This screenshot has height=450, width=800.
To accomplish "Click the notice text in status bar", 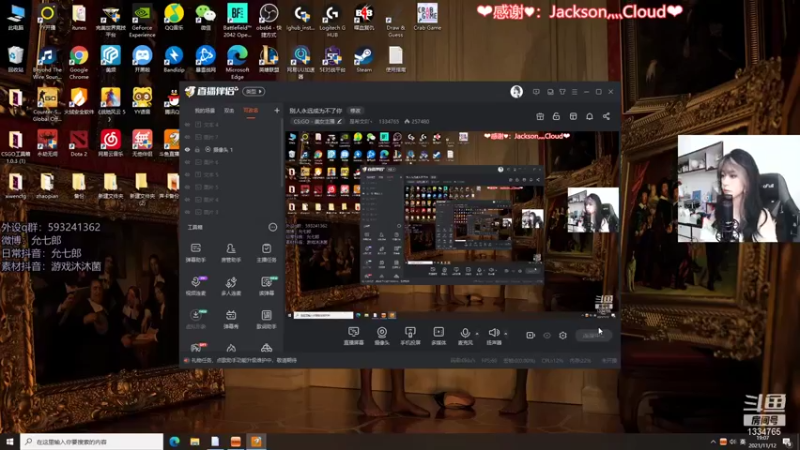I will [244, 360].
